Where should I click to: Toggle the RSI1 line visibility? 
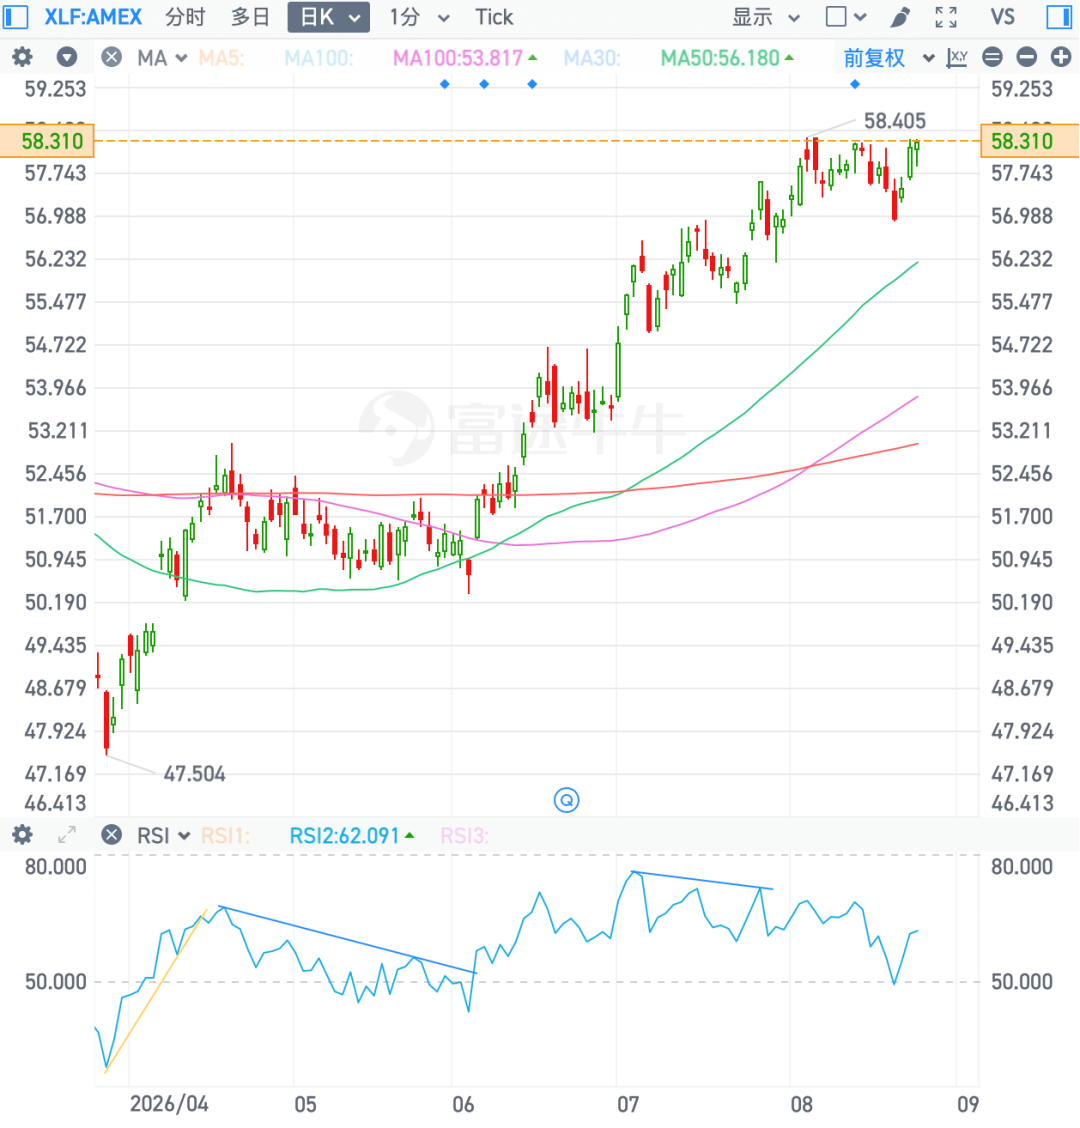click(x=225, y=836)
